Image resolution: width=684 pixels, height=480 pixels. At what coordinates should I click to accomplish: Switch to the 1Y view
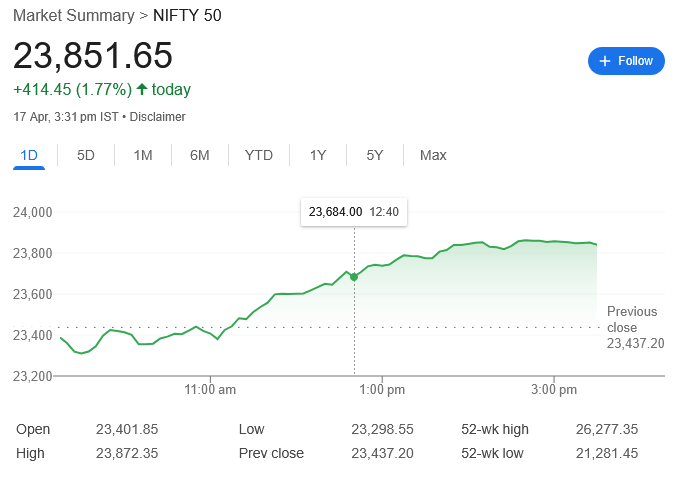(318, 155)
